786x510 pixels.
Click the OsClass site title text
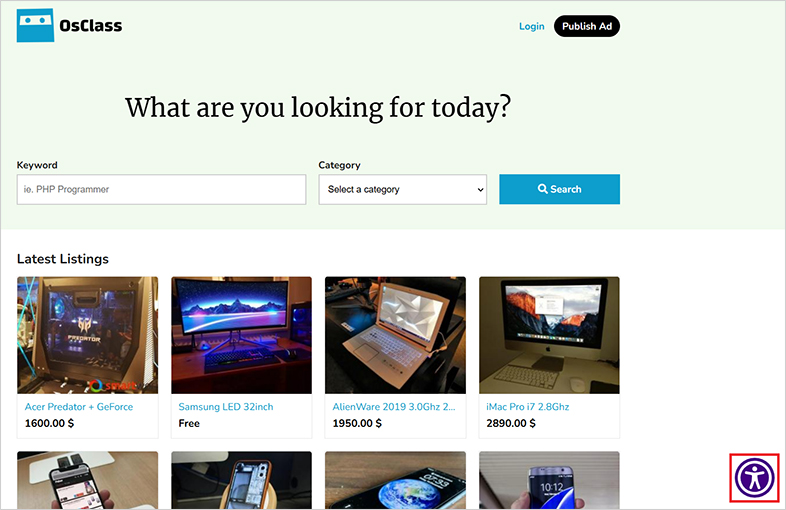(x=91, y=26)
